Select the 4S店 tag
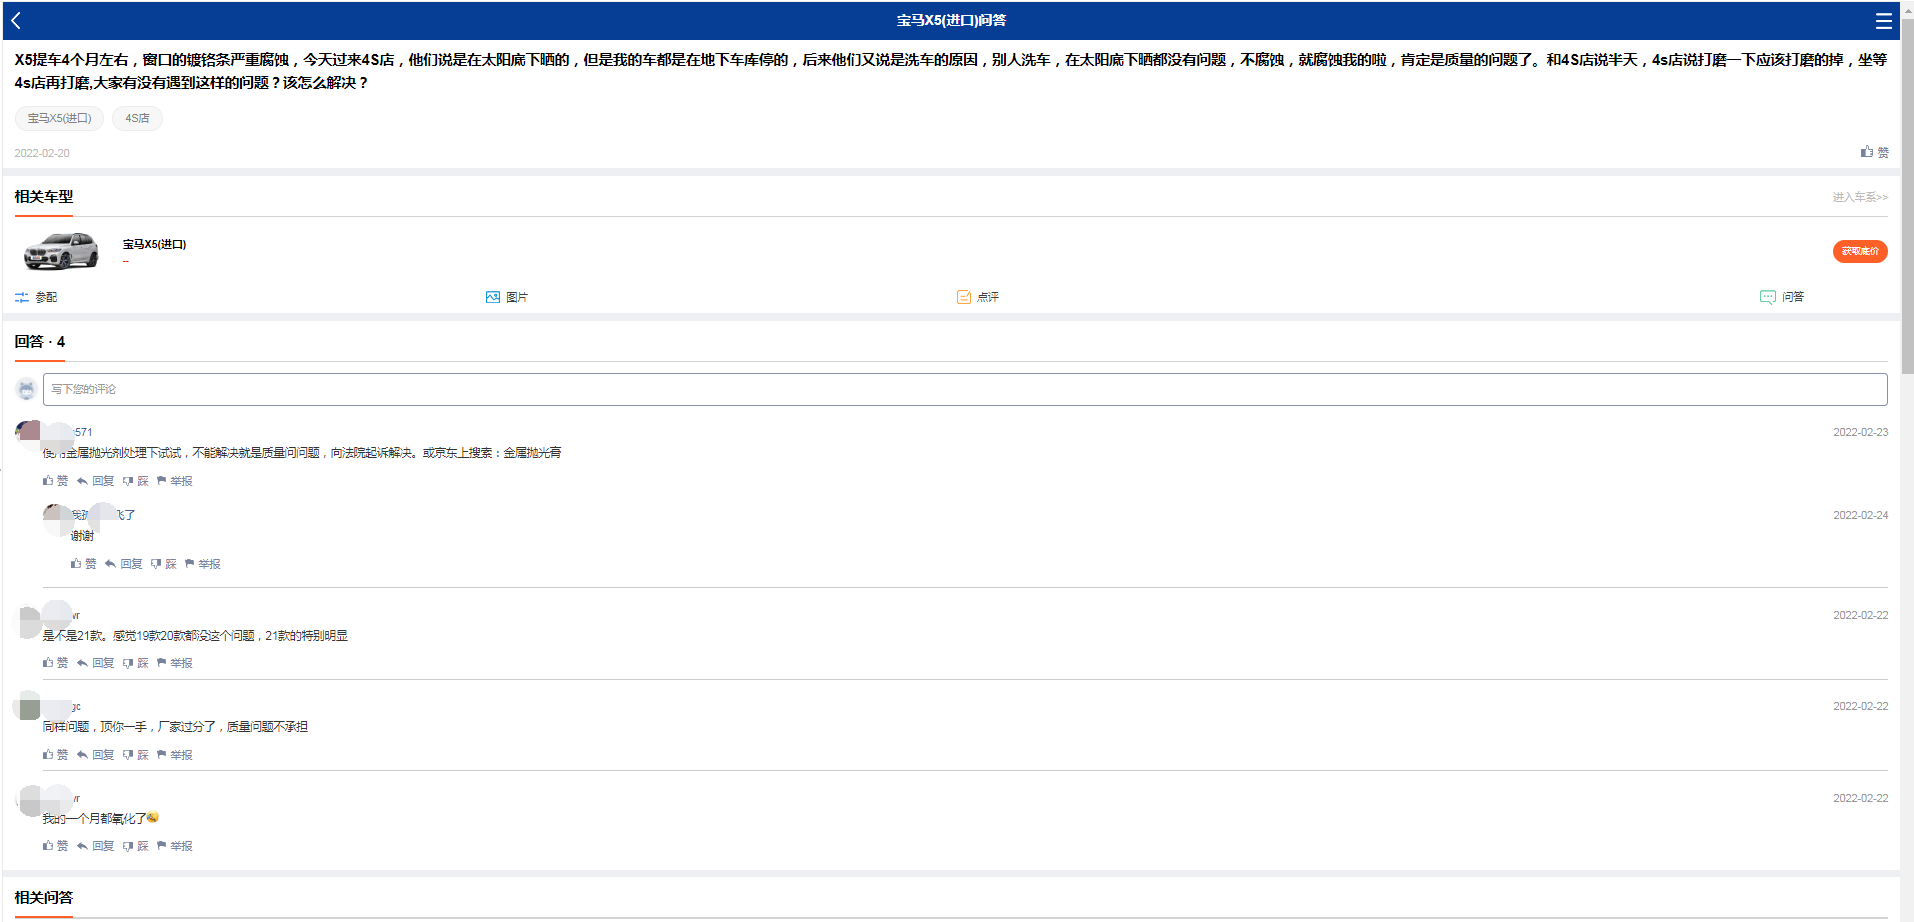This screenshot has height=922, width=1914. pos(137,118)
